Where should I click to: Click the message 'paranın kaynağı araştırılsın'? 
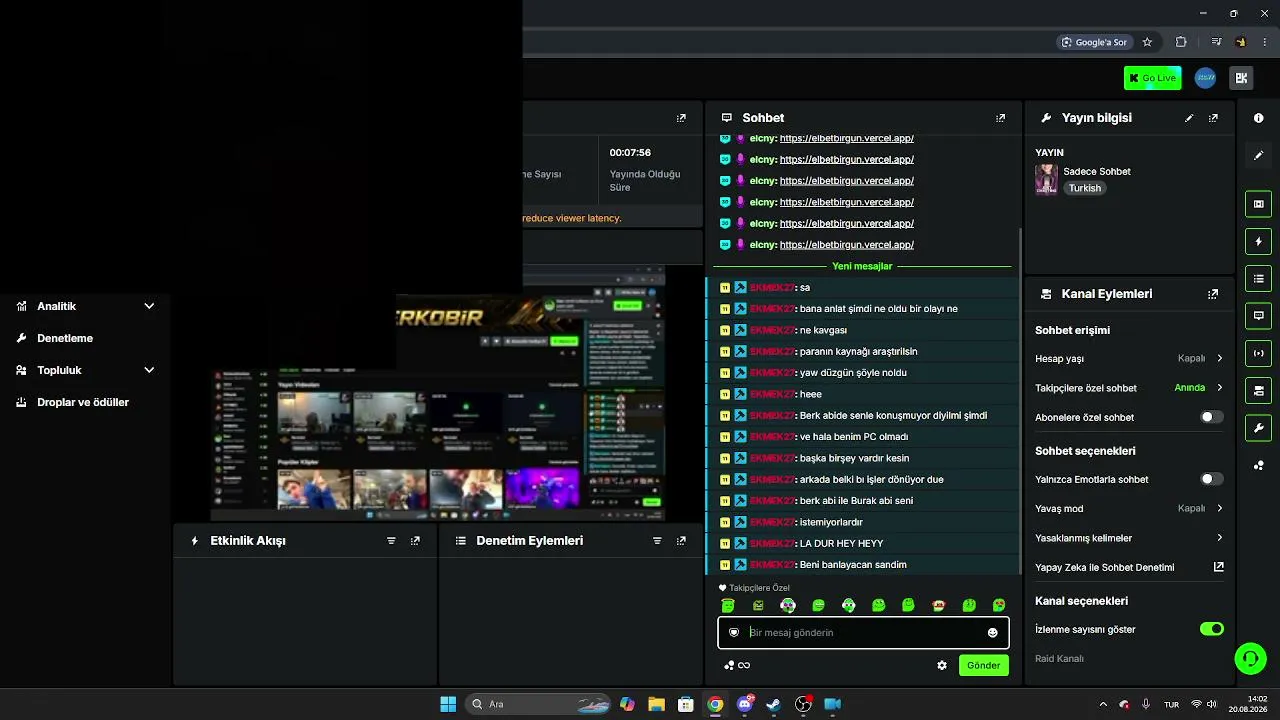coord(858,351)
